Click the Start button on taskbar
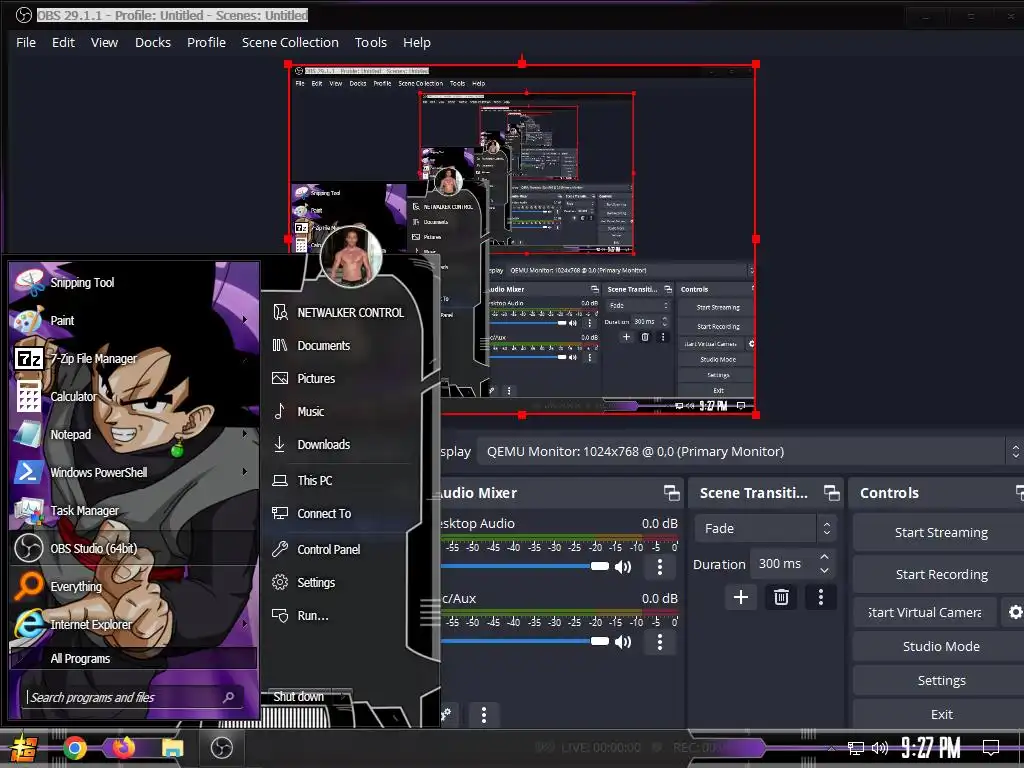The image size is (1024, 768). pyautogui.click(x=23, y=748)
